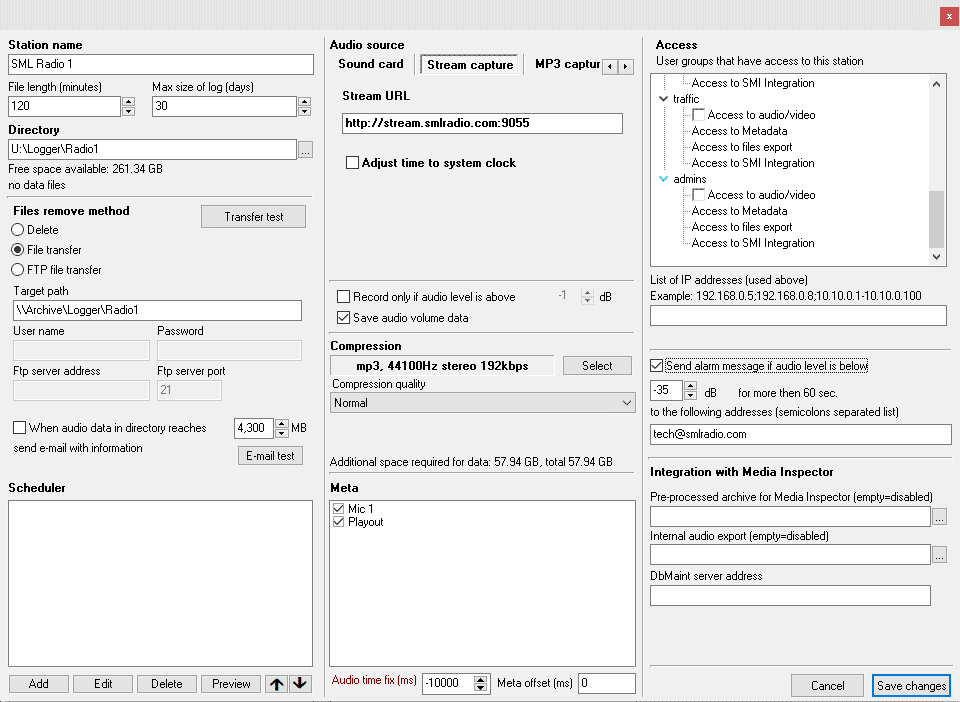Browse for internal audio export folder
The width and height of the screenshot is (960, 702).
939,555
